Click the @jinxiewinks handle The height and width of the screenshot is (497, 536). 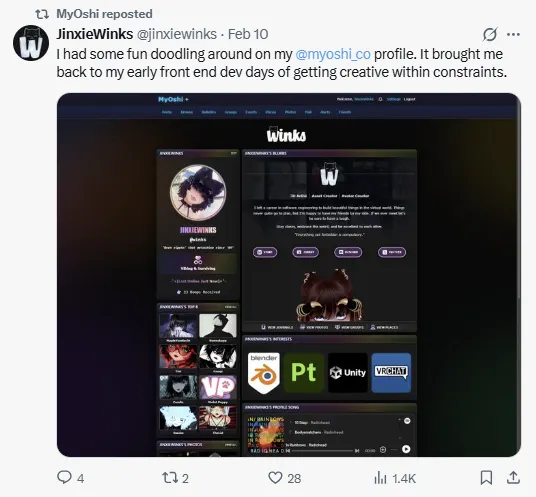click(x=177, y=34)
